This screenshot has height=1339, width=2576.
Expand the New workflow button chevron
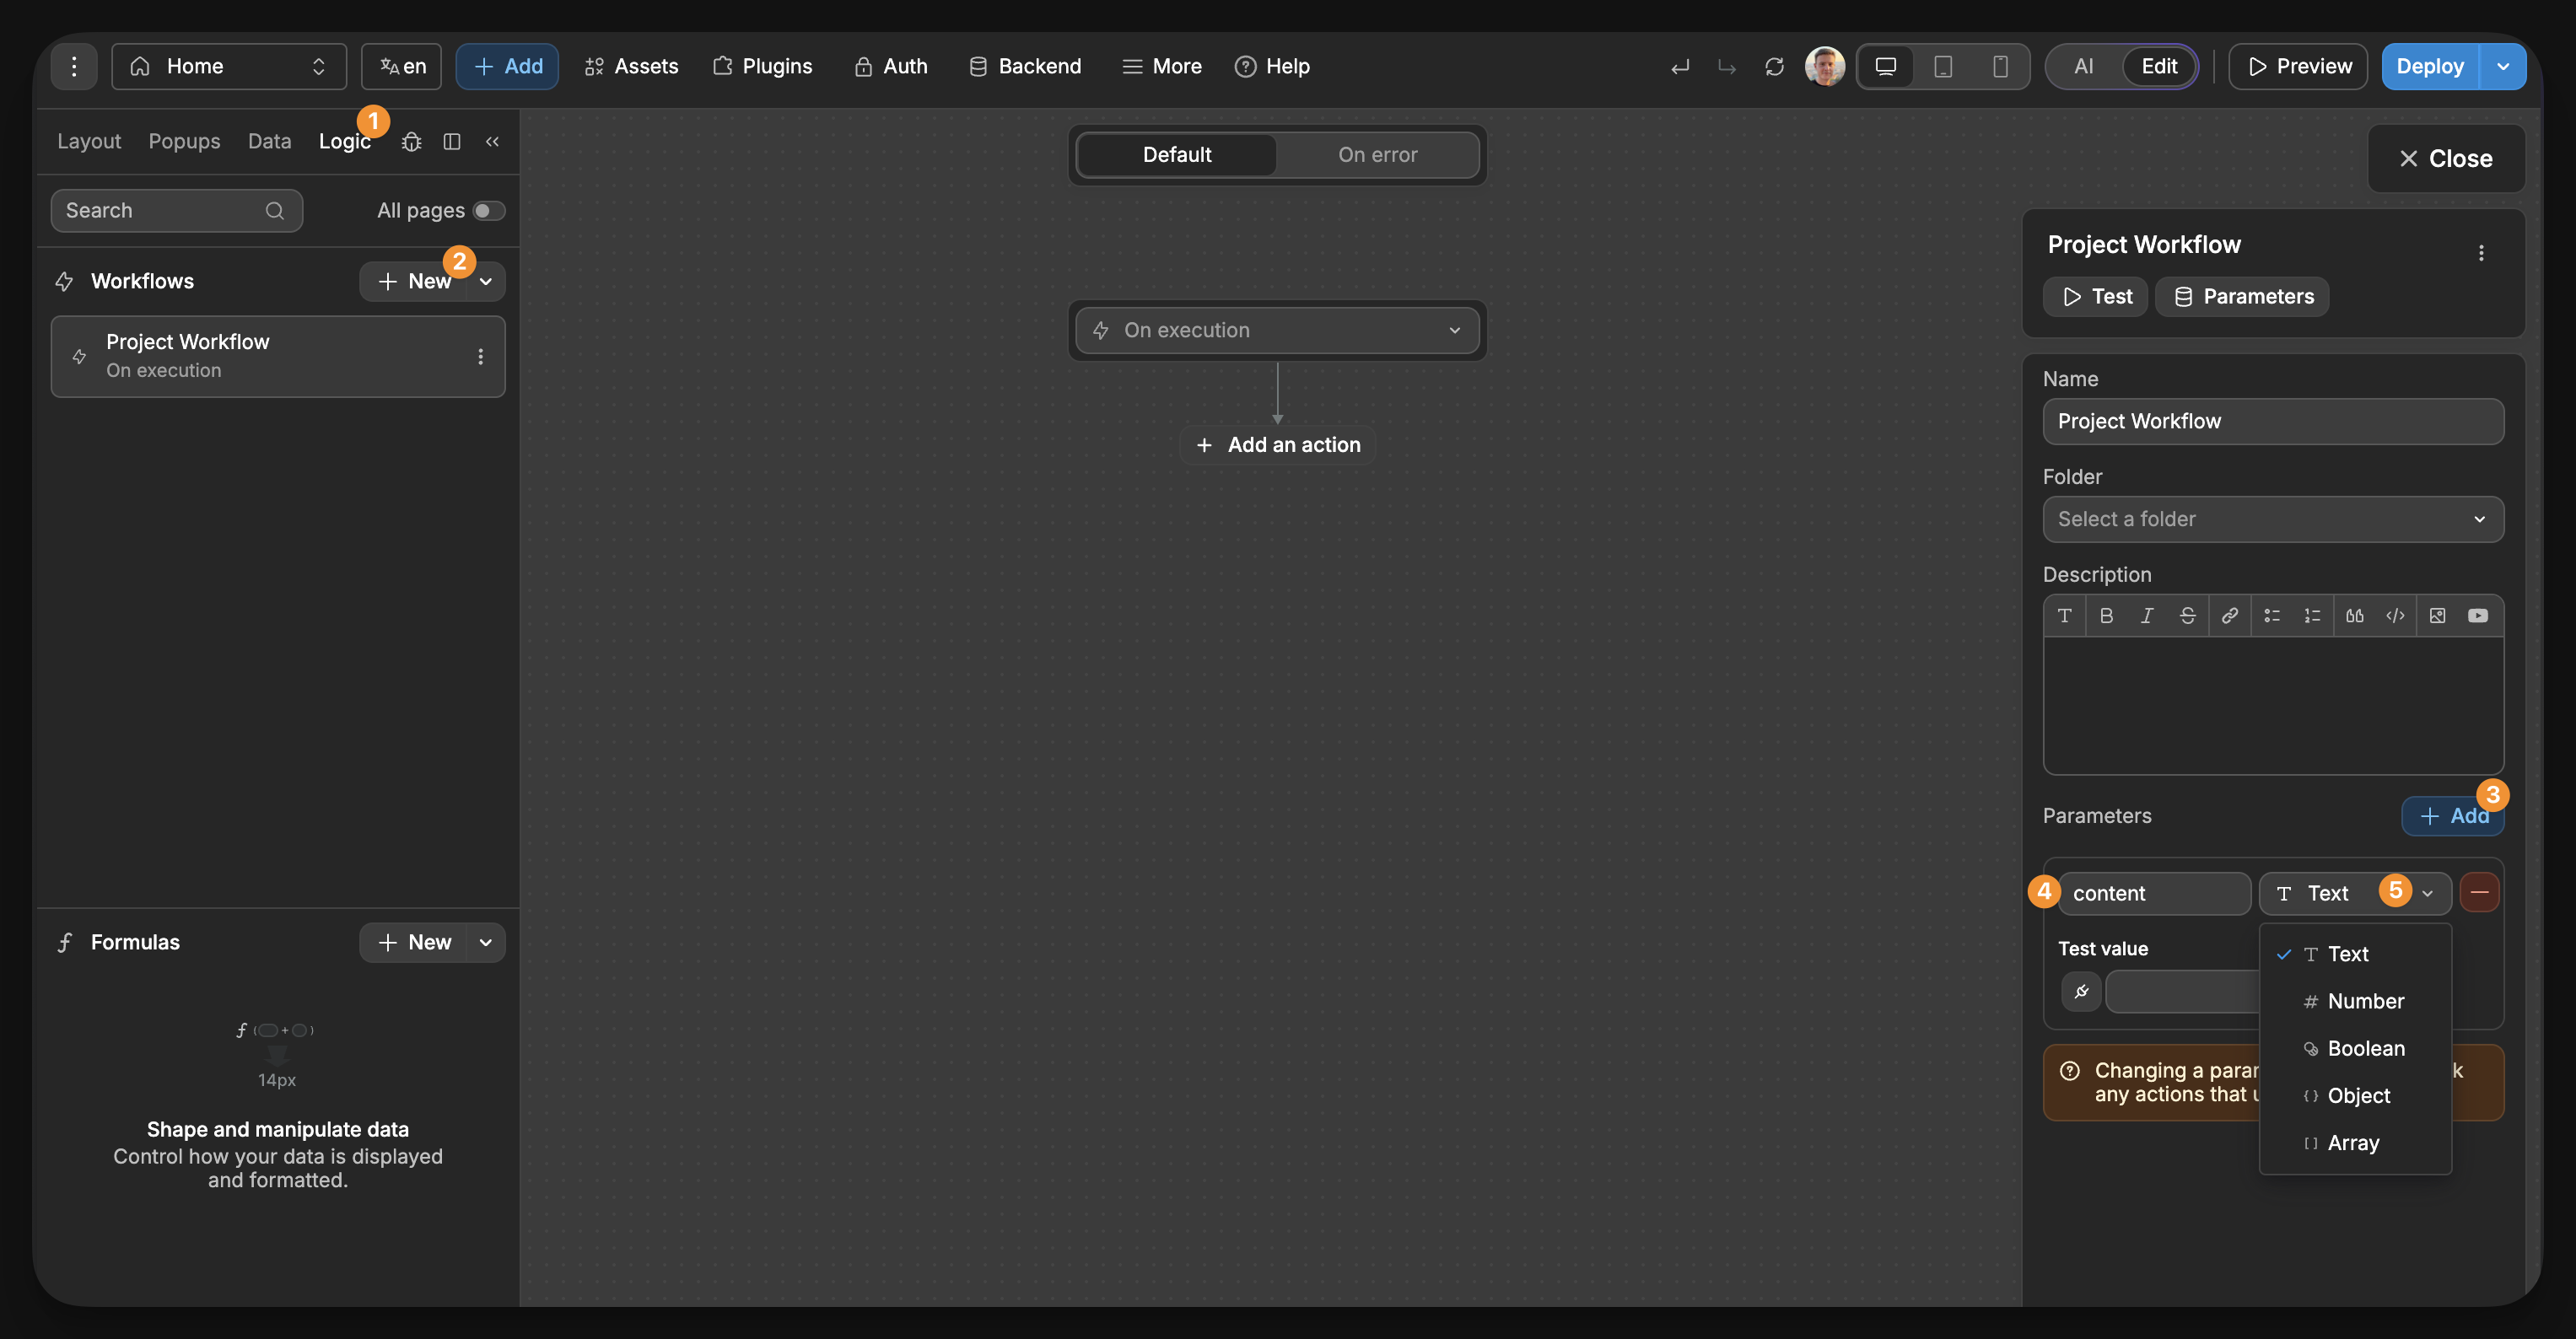point(486,281)
